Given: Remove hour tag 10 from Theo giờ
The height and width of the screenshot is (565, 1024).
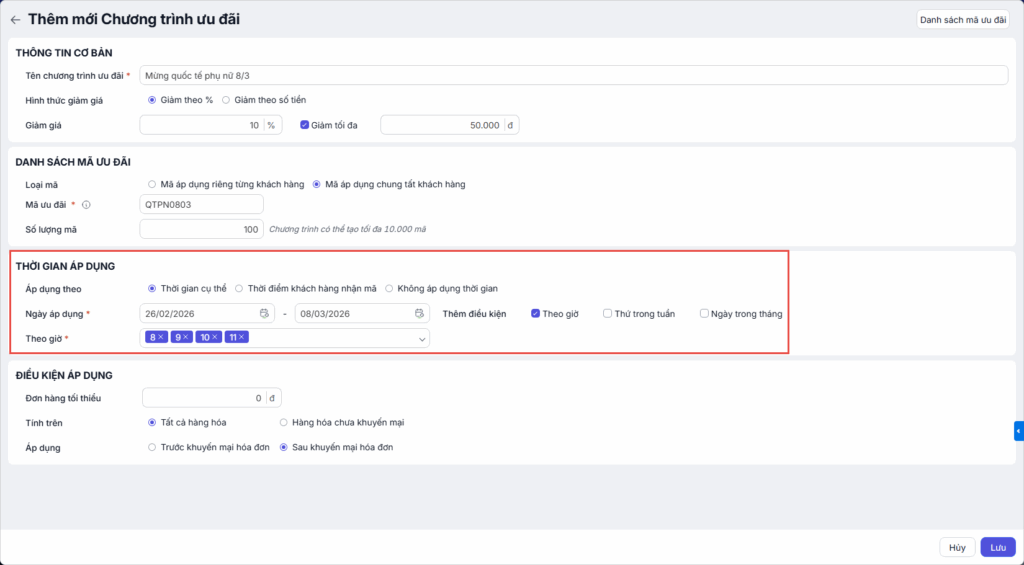Looking at the screenshot, I should [x=214, y=338].
